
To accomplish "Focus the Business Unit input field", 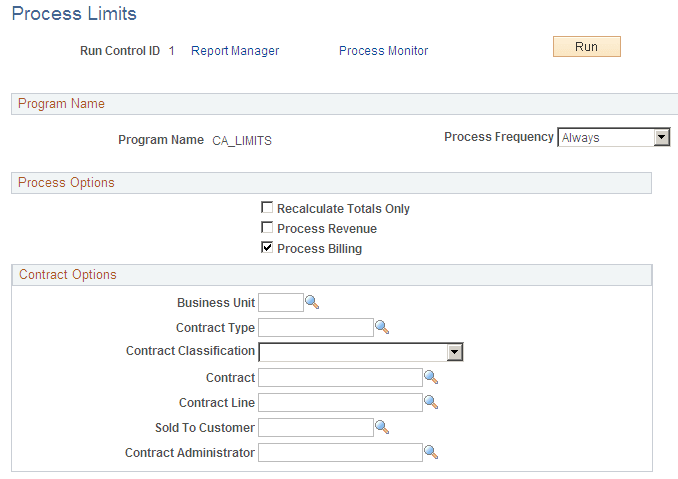I will coord(280,302).
